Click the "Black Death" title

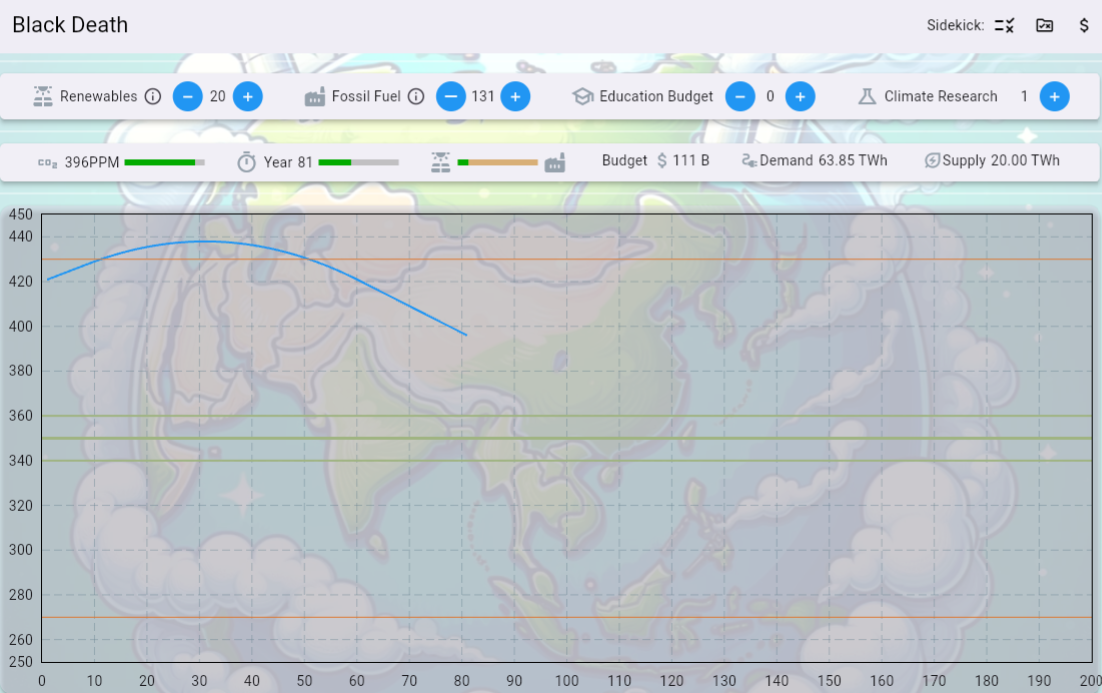tap(70, 25)
